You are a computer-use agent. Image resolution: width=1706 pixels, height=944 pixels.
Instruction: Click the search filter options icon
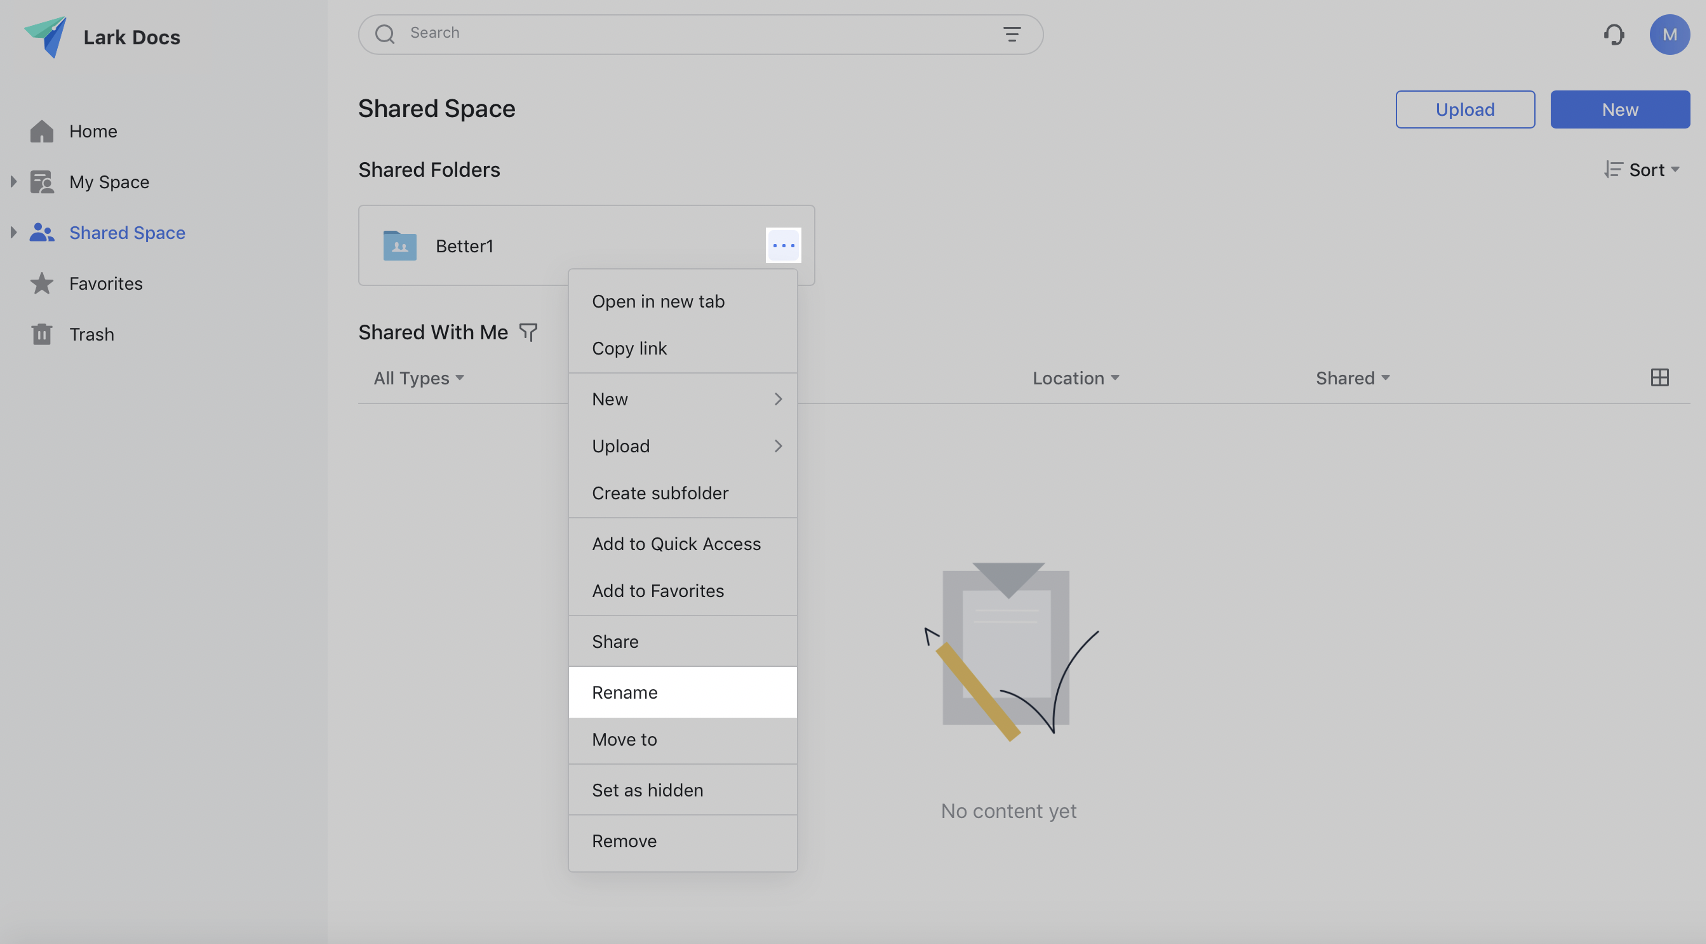coord(1011,35)
